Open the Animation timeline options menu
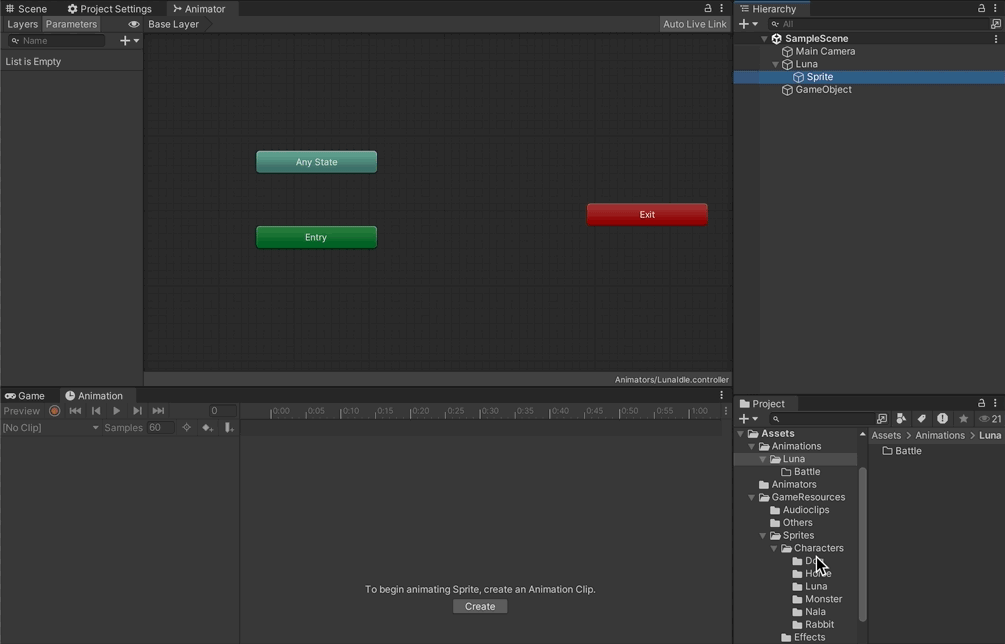This screenshot has height=644, width=1005. [x=726, y=411]
